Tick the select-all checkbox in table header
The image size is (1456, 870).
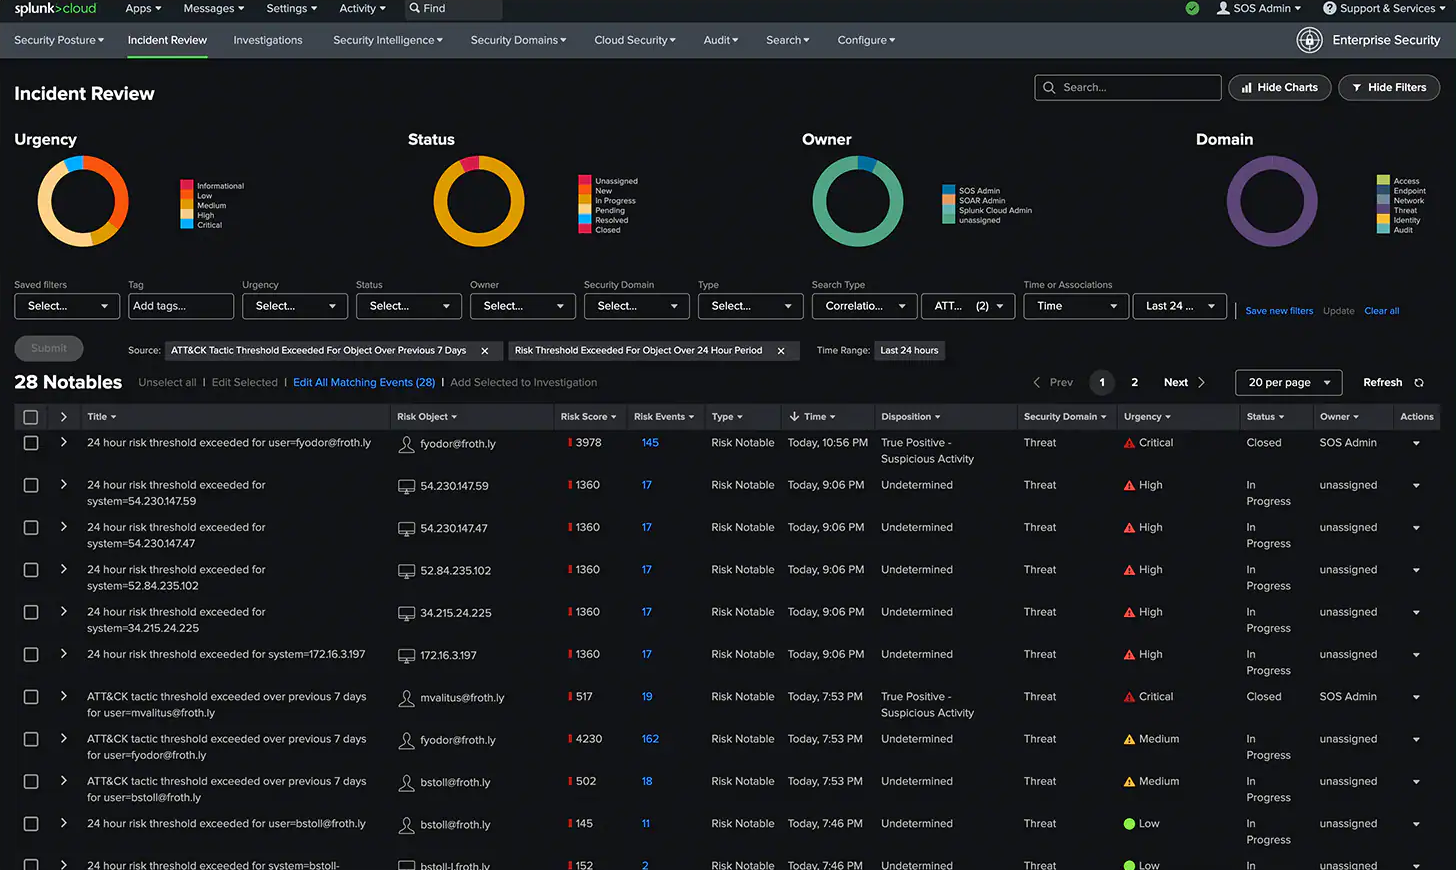click(31, 417)
